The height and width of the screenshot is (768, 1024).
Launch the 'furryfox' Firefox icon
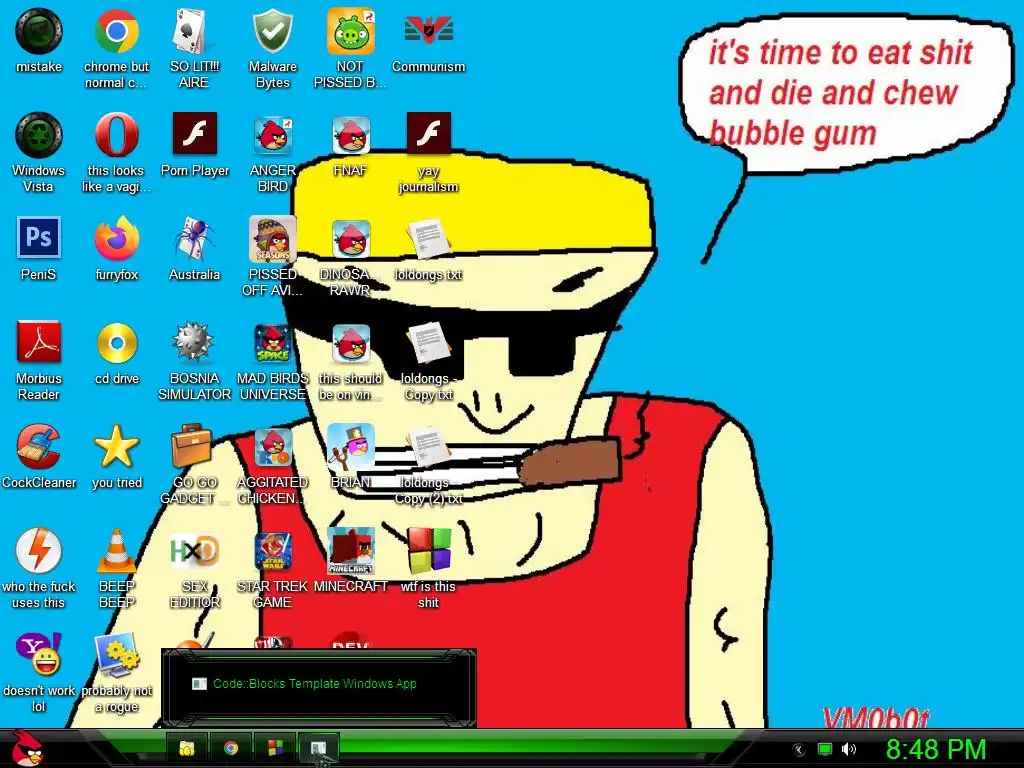116,239
